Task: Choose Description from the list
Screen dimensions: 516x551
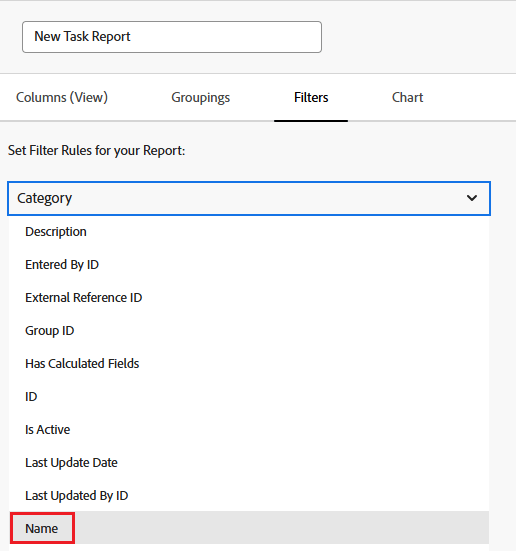Action: (x=249, y=232)
